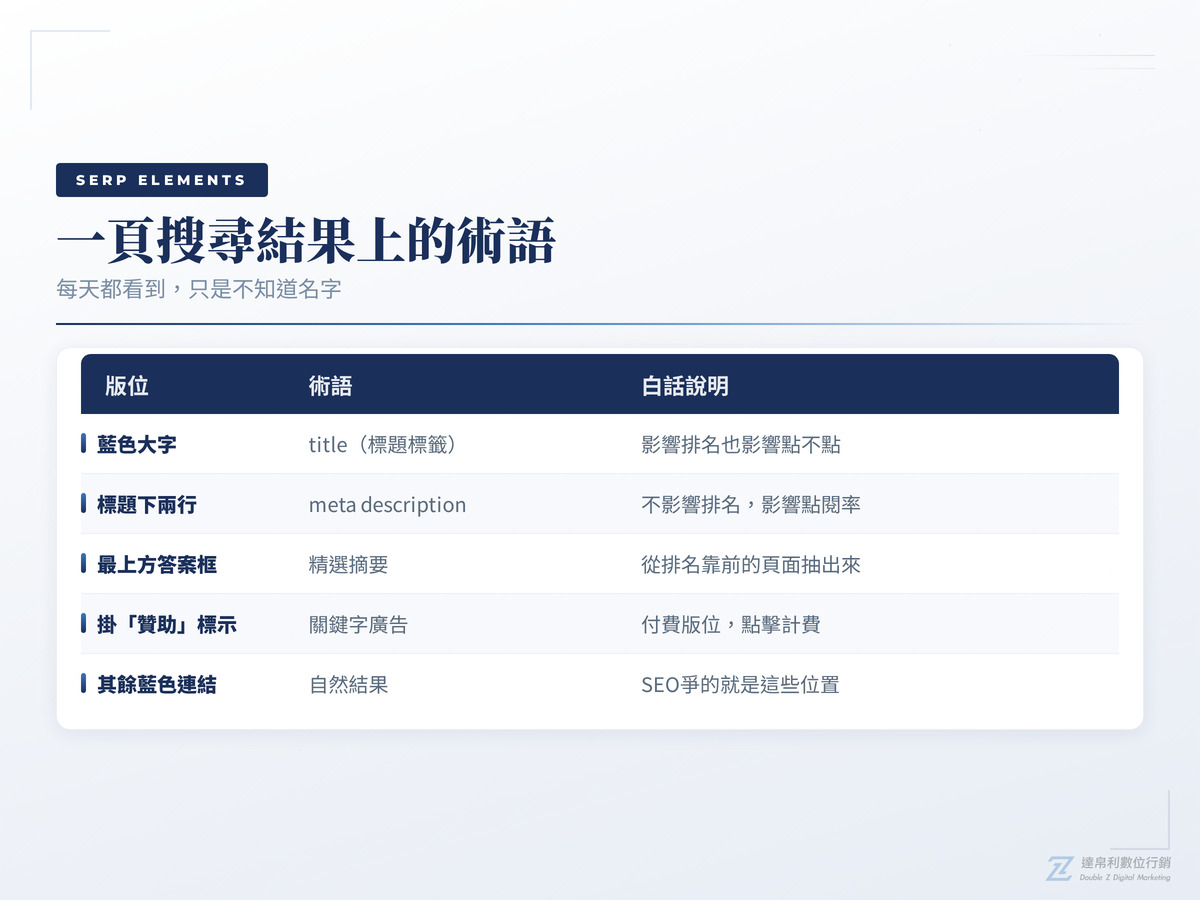Click the SERP ELEMENTS badge
The image size is (1200, 900).
[162, 180]
